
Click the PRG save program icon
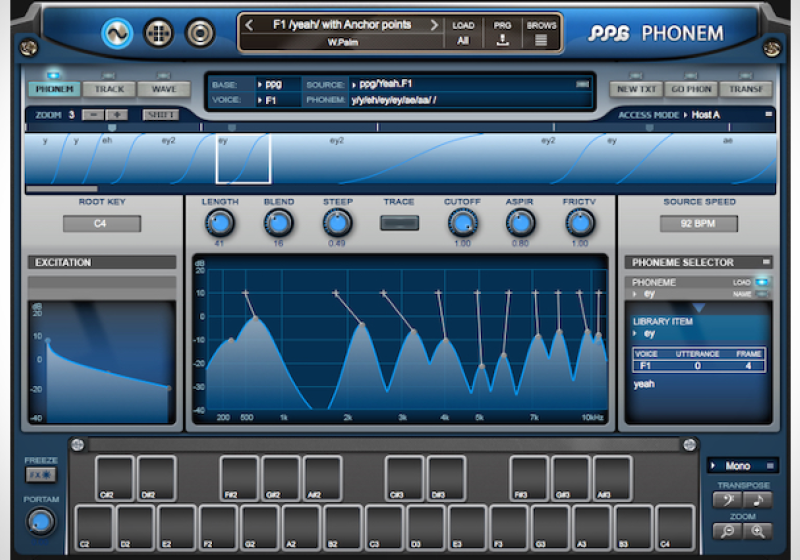coord(503,40)
